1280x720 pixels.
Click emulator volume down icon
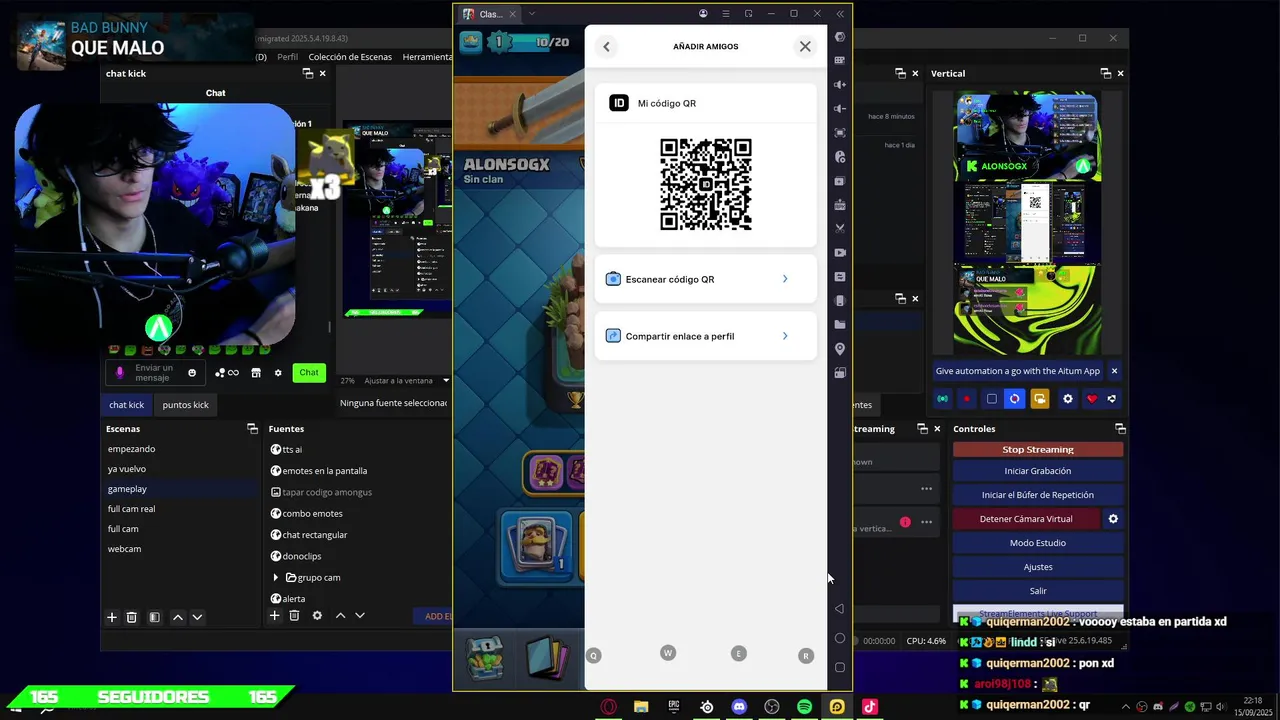tap(840, 109)
